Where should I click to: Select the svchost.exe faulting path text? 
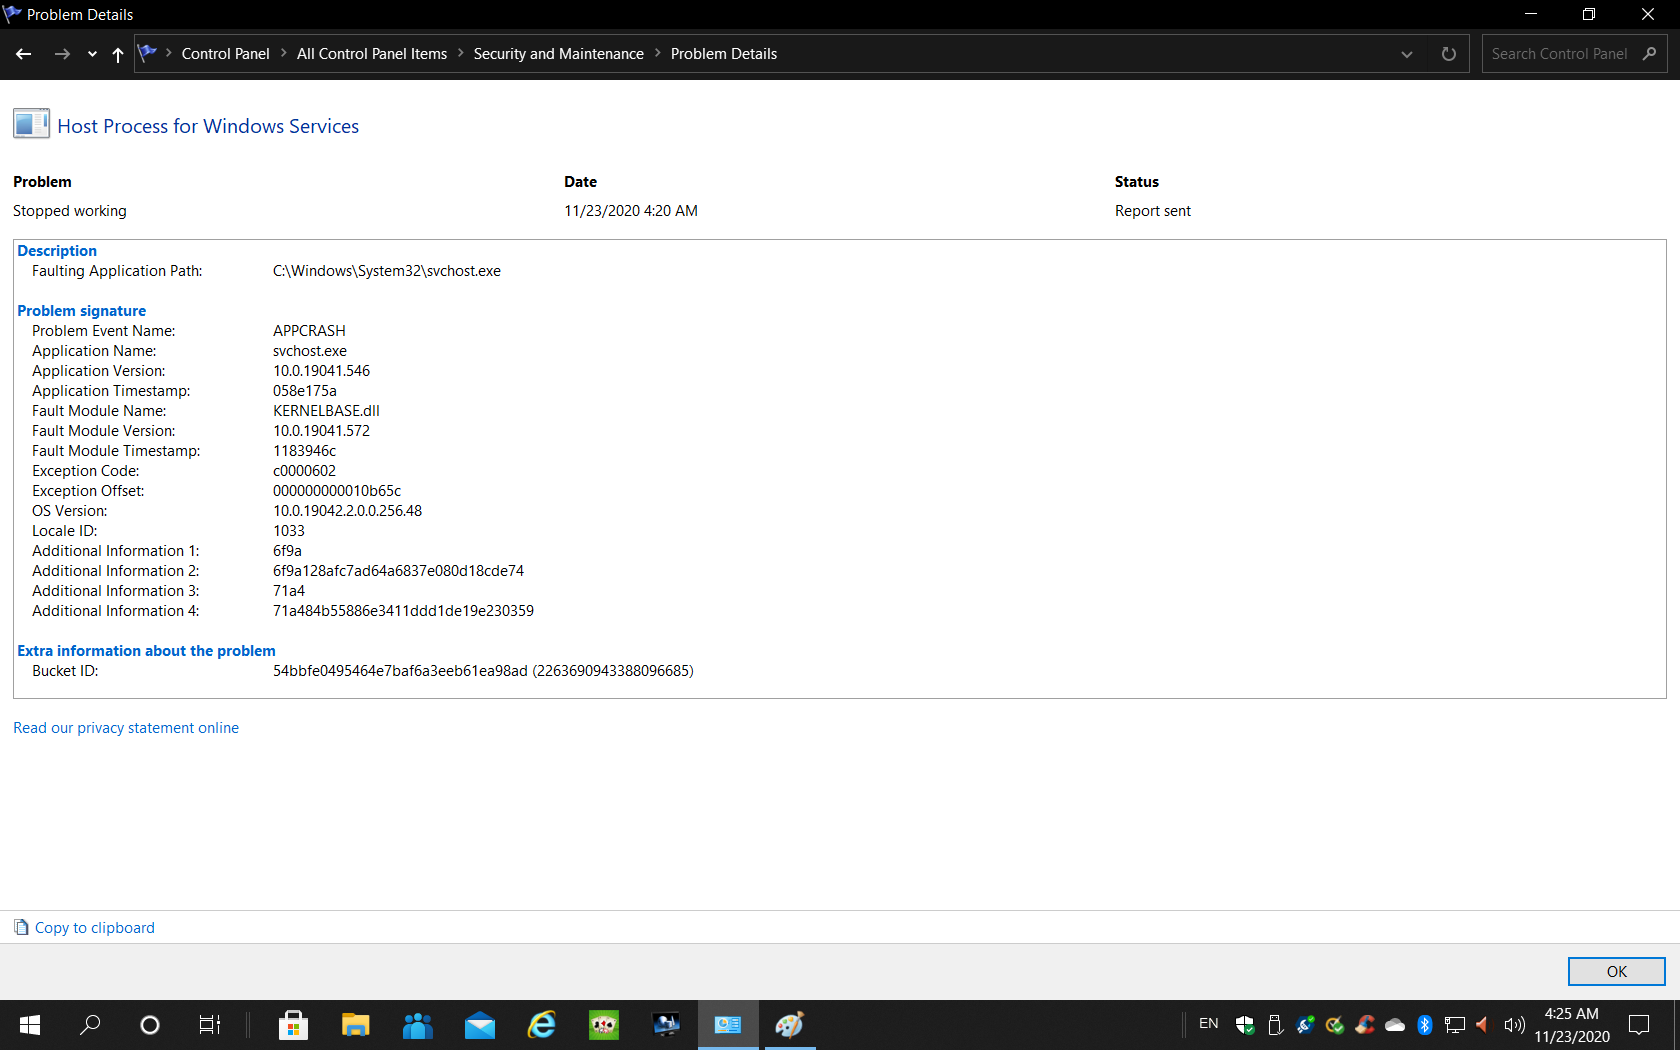point(387,271)
